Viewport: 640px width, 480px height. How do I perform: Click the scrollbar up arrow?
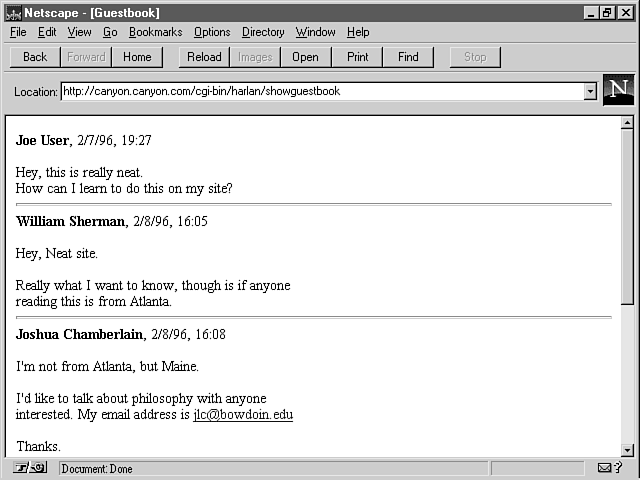click(x=627, y=124)
